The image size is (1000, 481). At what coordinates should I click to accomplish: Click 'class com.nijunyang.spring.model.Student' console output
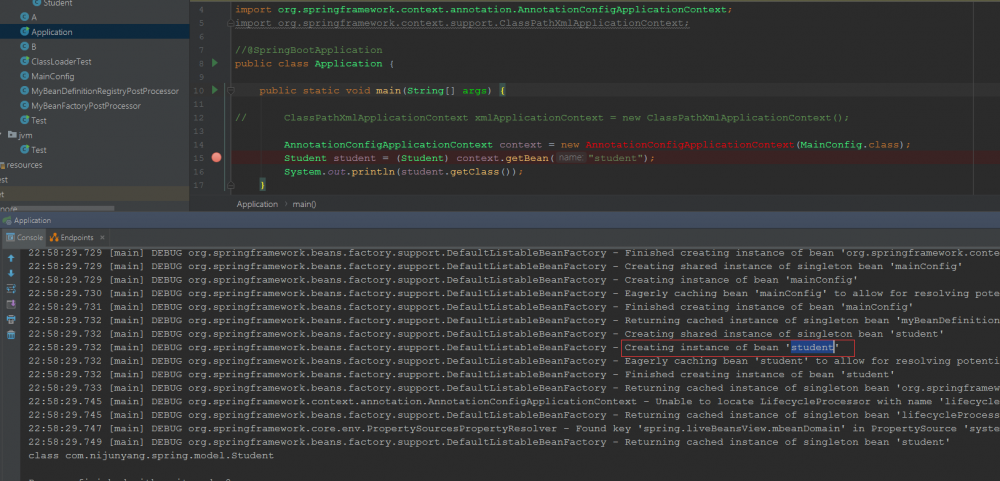151,455
